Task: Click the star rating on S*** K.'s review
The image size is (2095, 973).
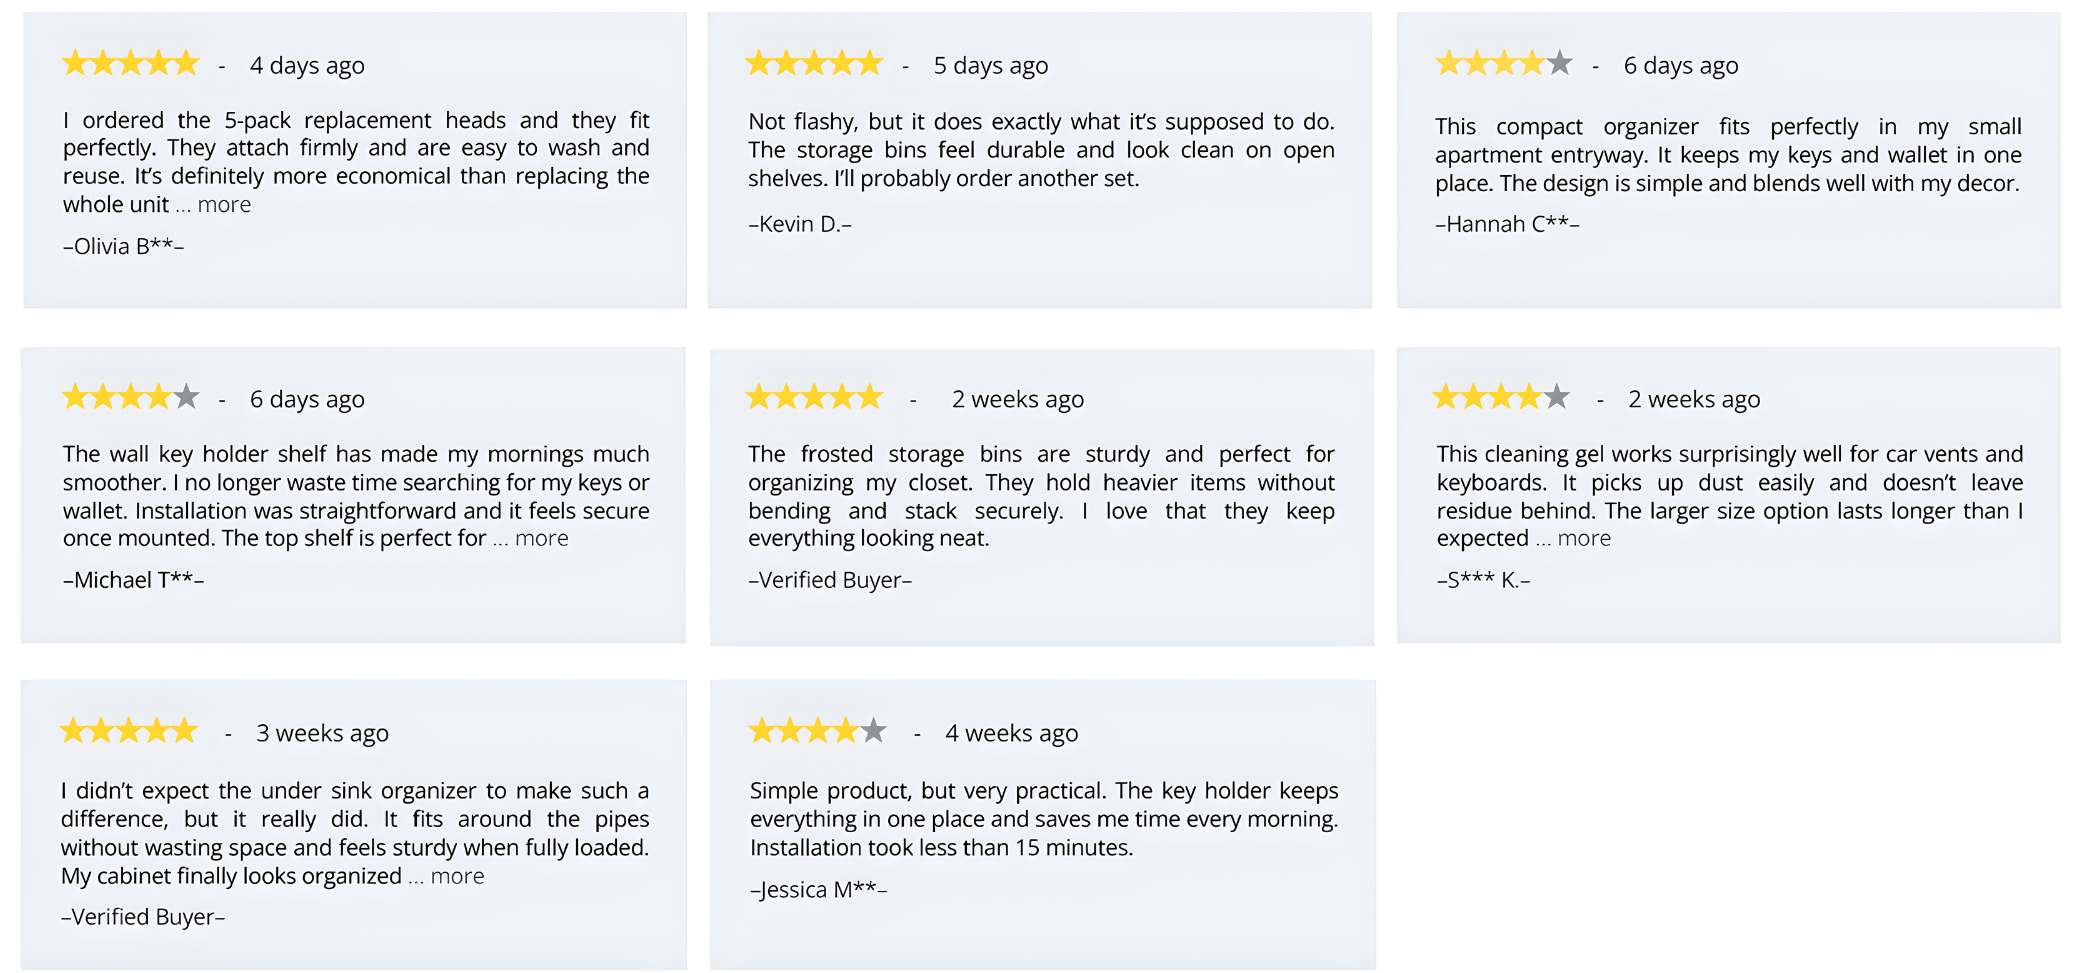Action: click(1500, 398)
